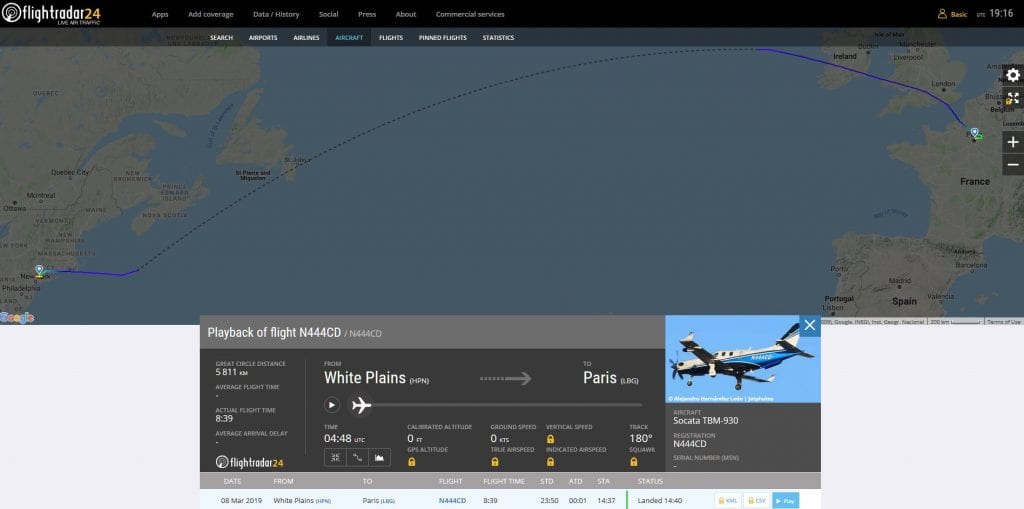Open the Press menu item
This screenshot has width=1024, height=509.
point(367,14)
